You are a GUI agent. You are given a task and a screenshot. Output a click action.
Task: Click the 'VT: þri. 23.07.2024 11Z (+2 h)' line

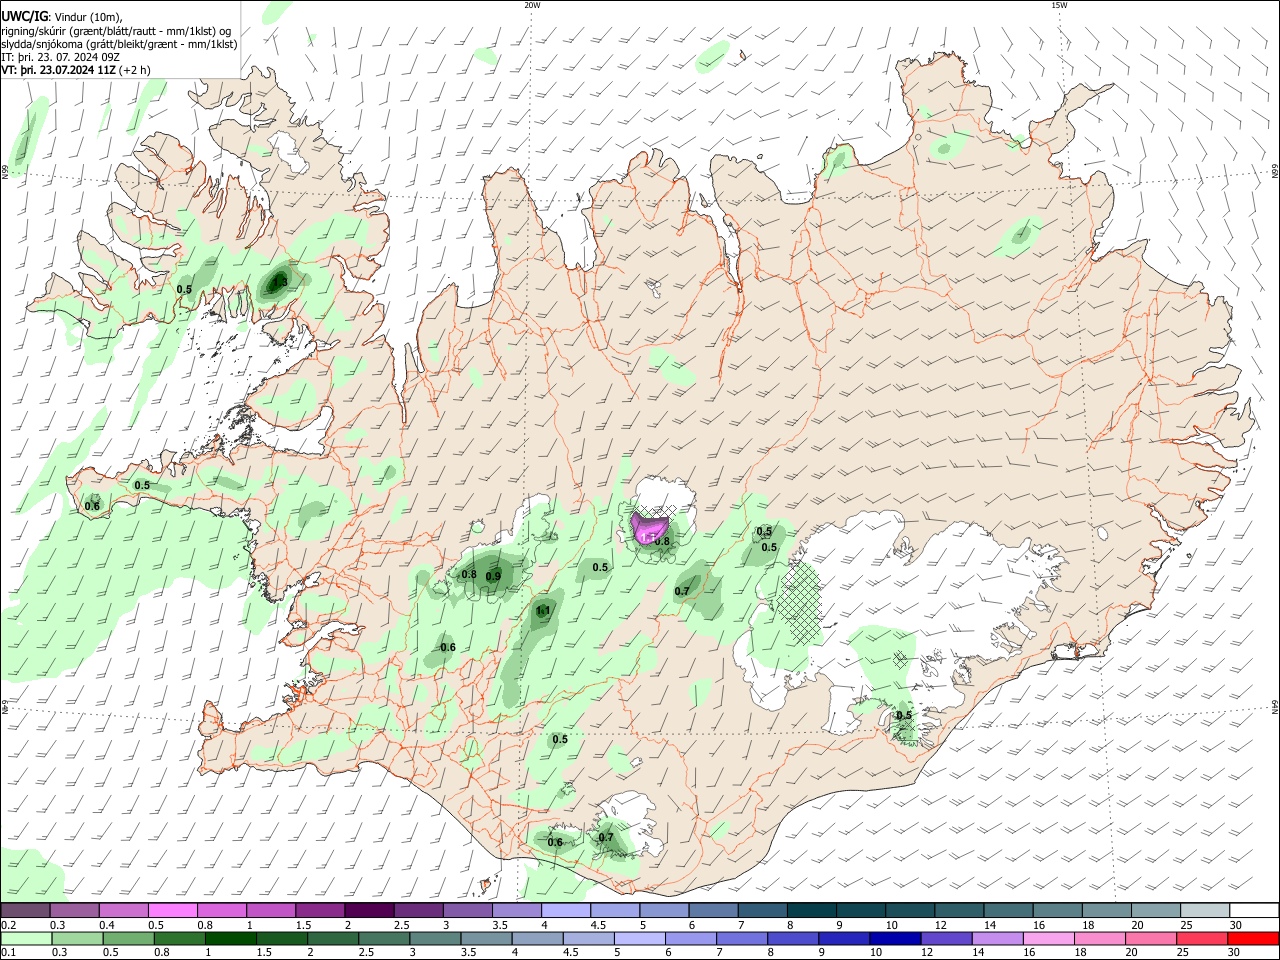coord(76,70)
